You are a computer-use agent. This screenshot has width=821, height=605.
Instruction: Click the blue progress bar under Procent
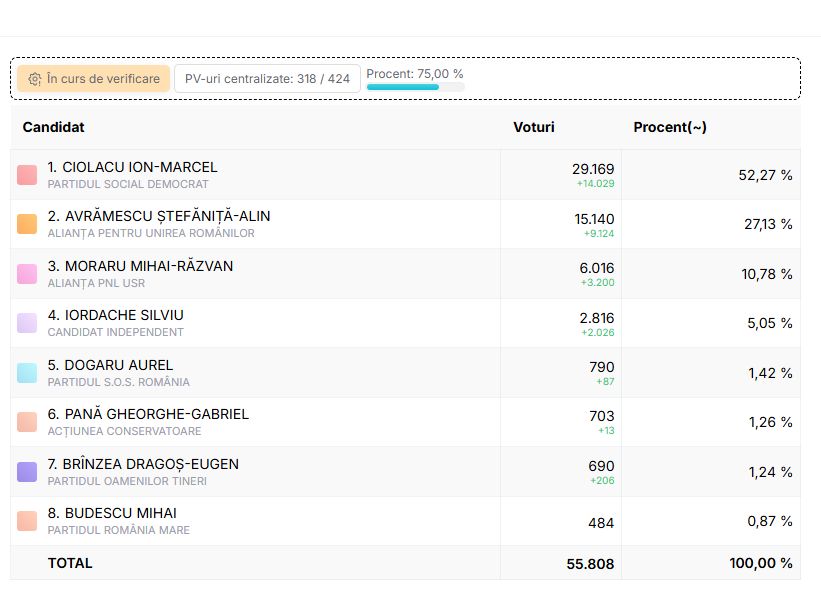tap(403, 88)
